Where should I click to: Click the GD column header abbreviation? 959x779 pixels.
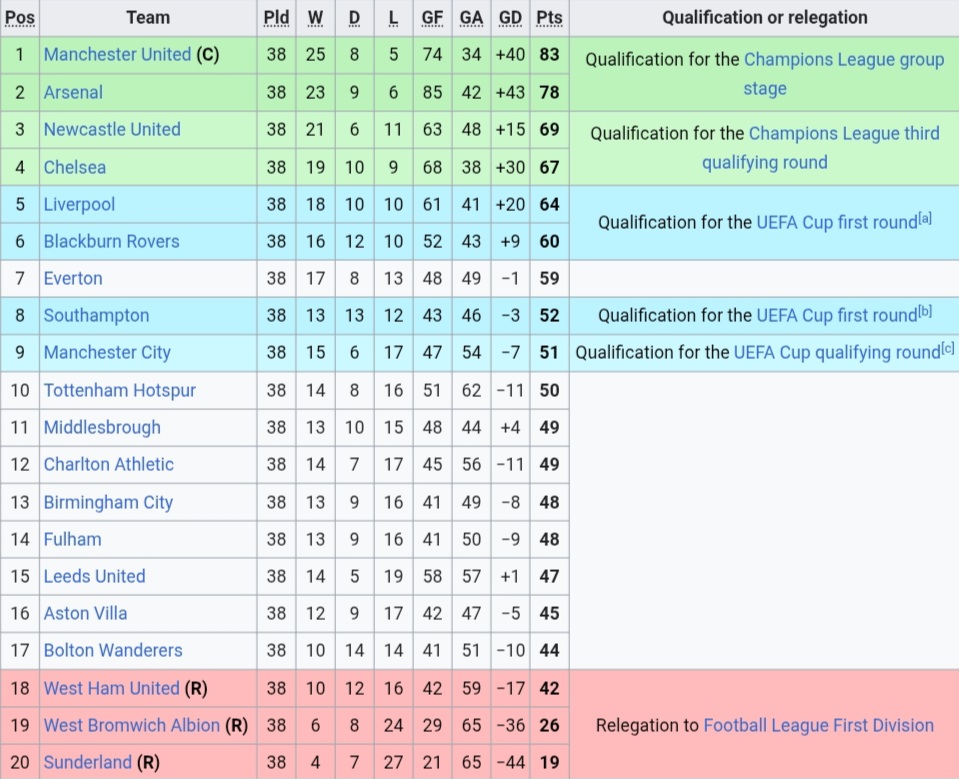510,18
